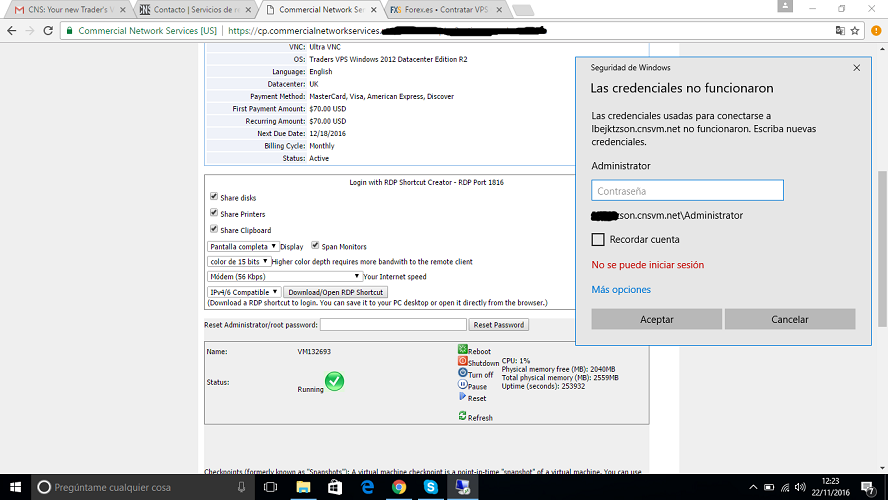Uncheck the Share disks checkbox

[214, 197]
